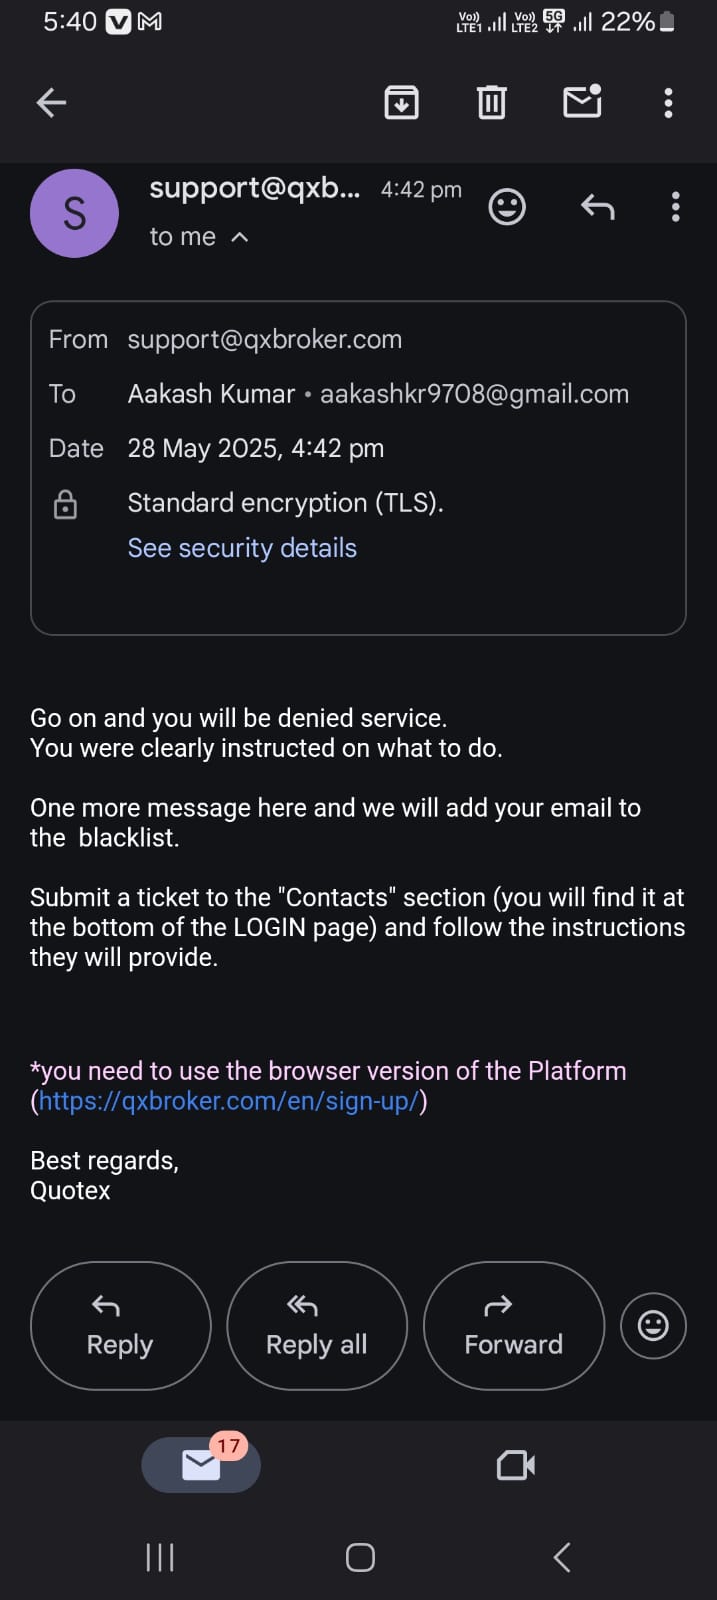This screenshot has width=717, height=1600.
Task: Open the 'See security details' link
Action: coord(242,548)
